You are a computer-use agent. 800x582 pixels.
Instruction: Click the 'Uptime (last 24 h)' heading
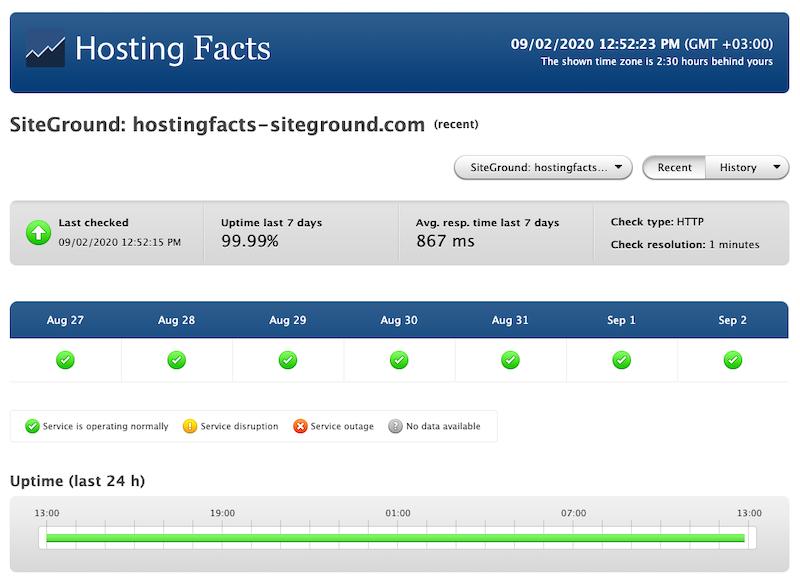pos(78,481)
